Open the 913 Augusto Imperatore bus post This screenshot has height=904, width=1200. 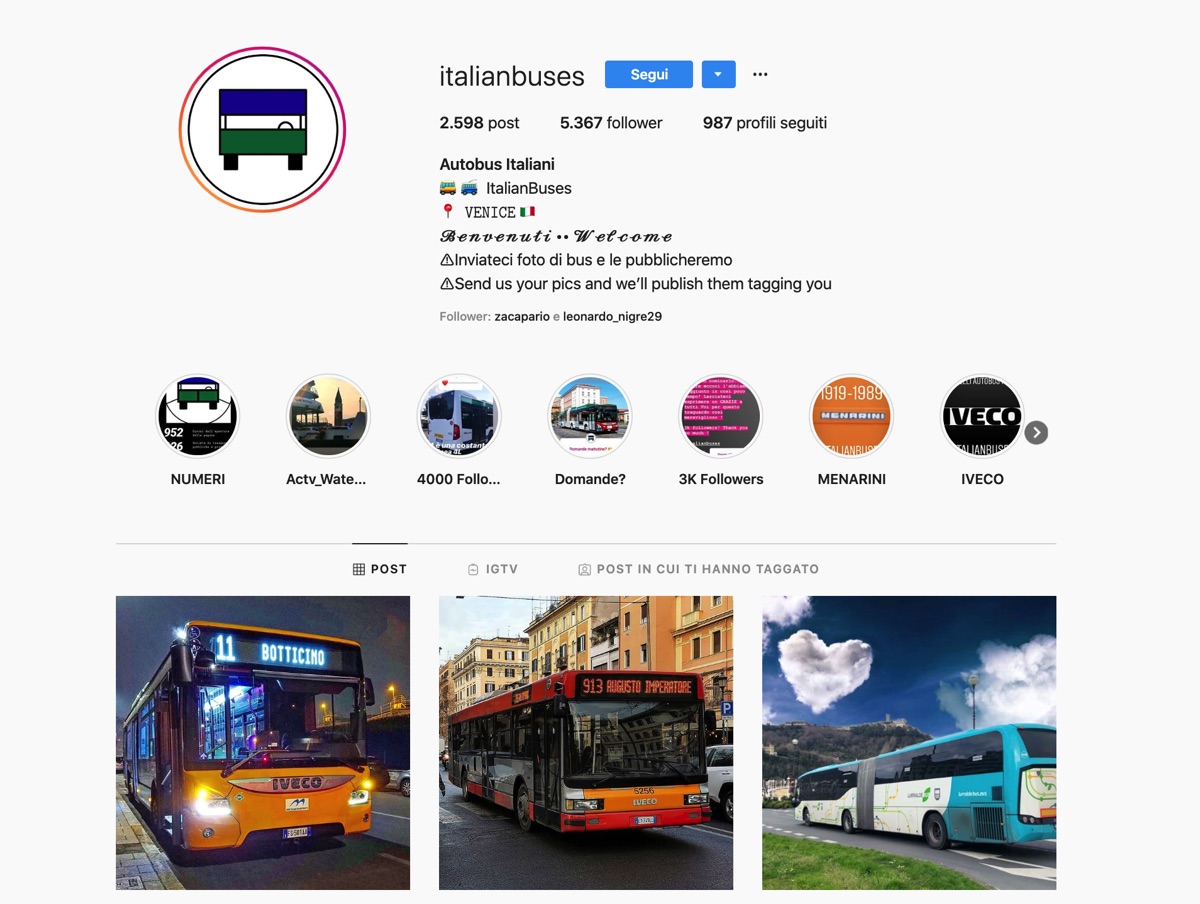click(x=586, y=743)
